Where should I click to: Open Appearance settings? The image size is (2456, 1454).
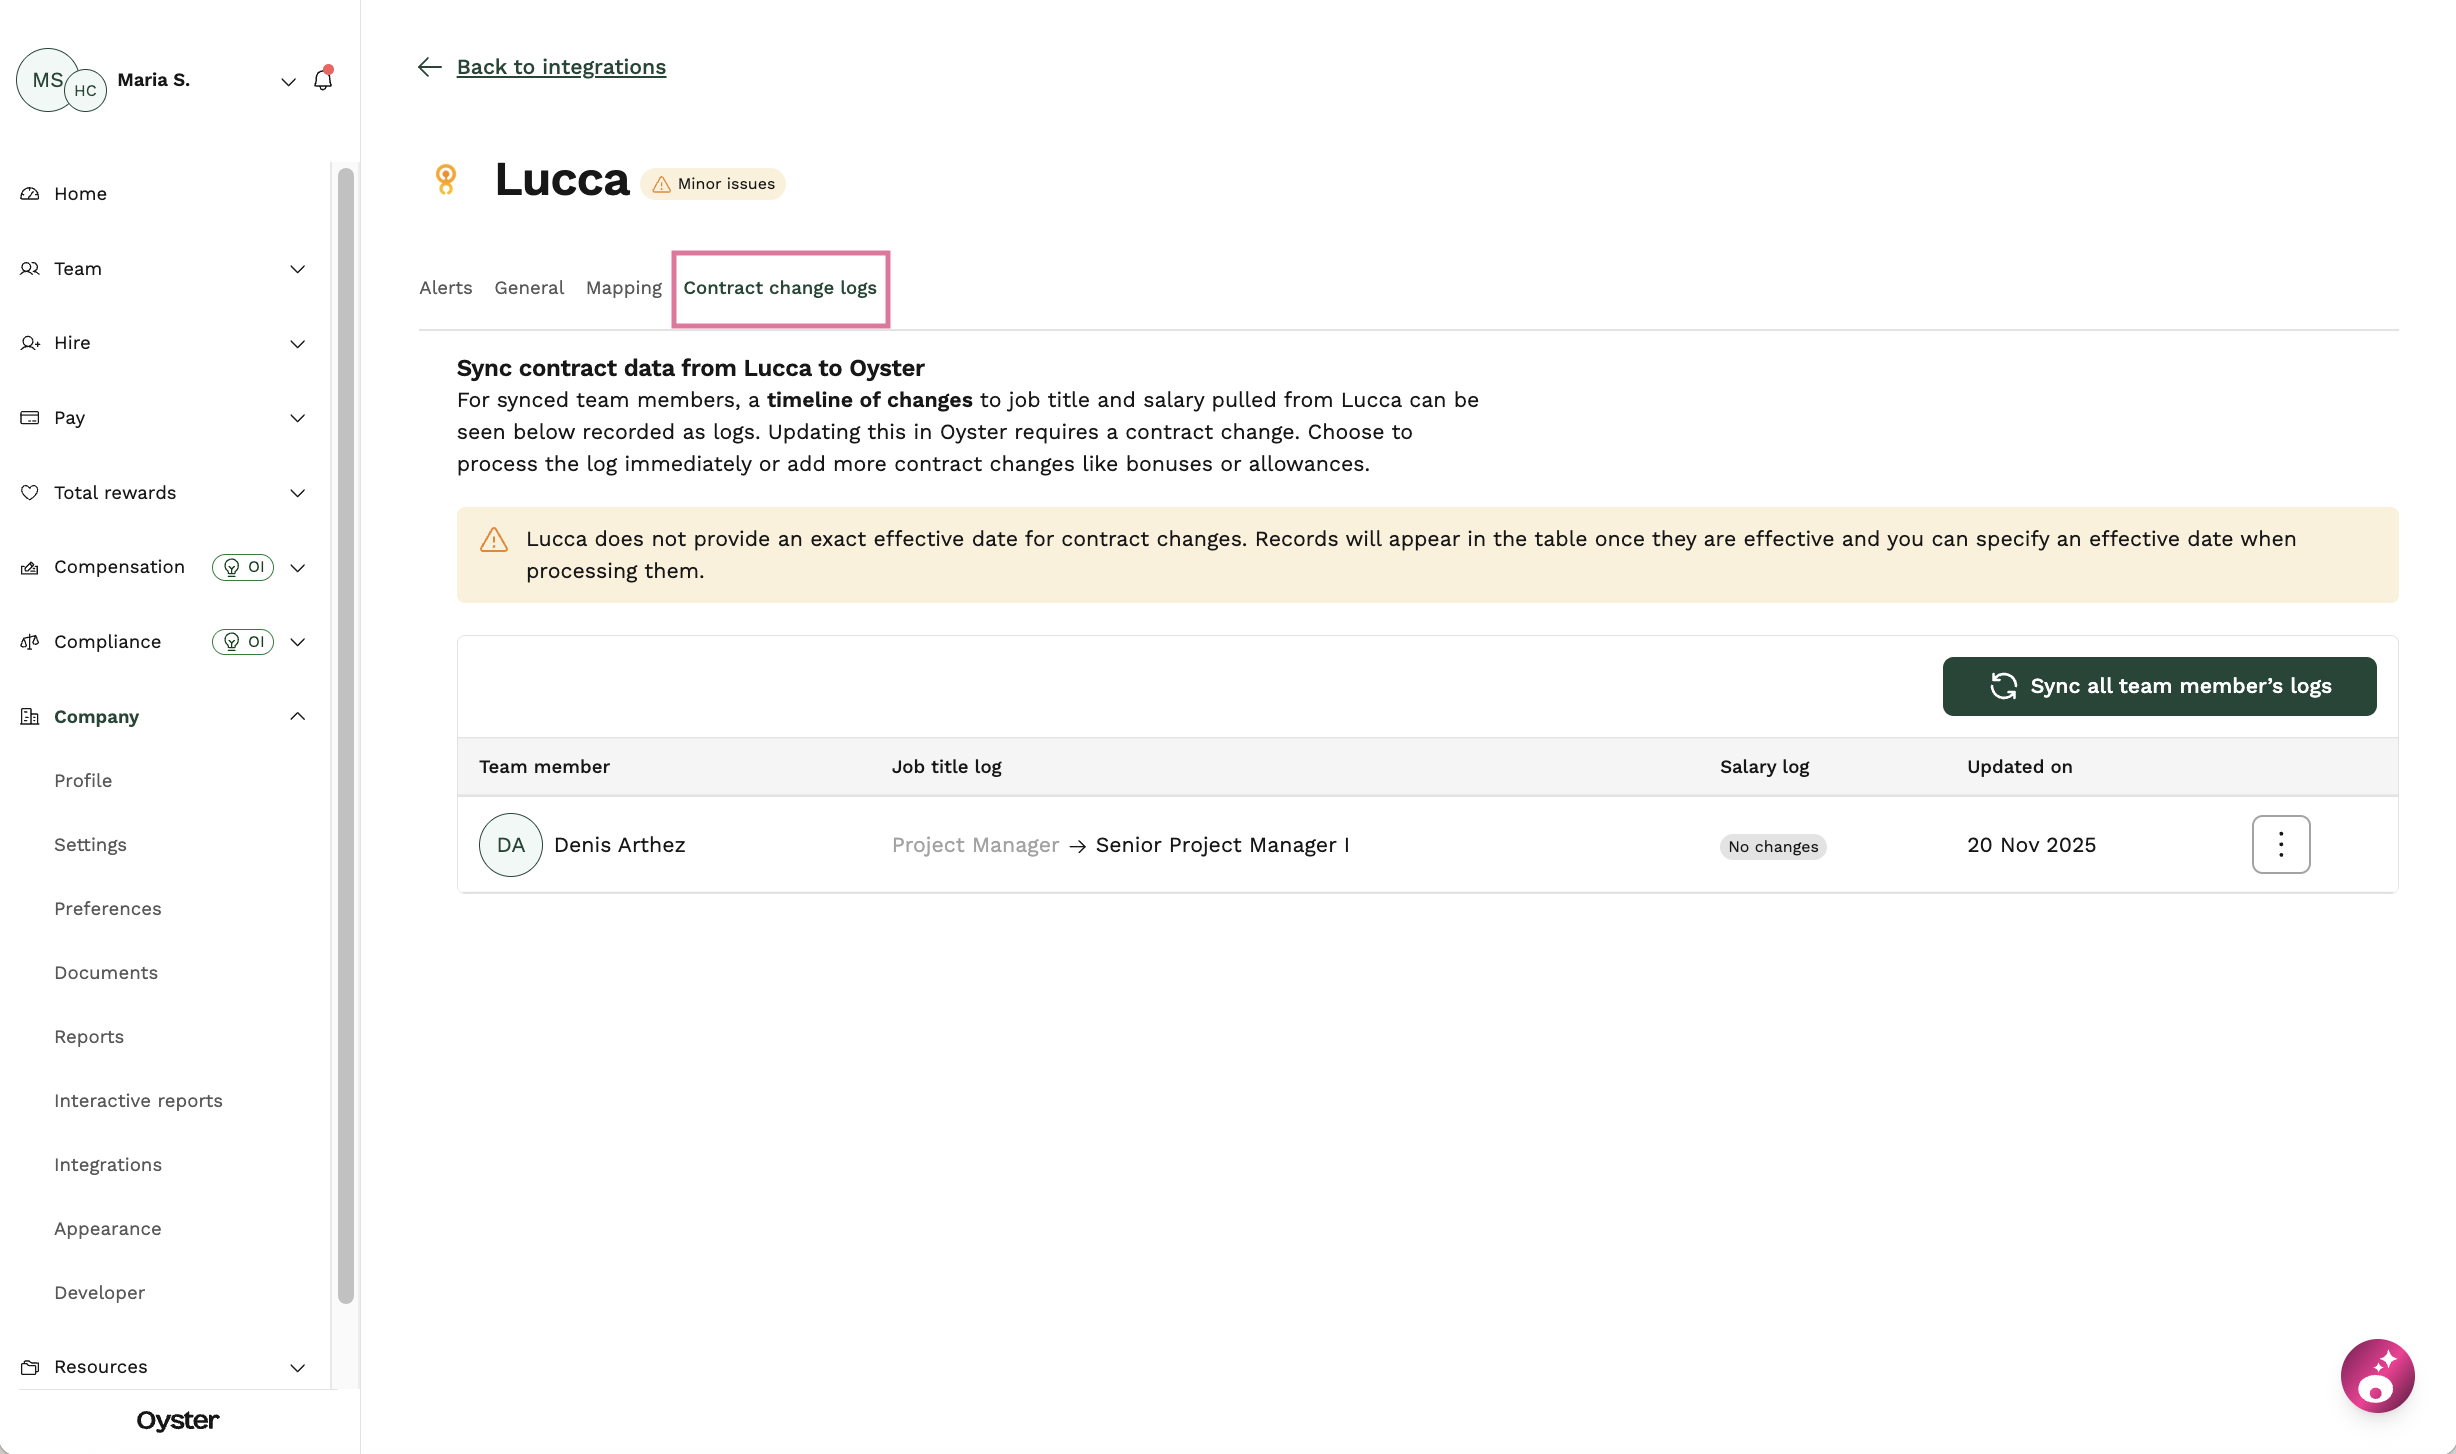pyautogui.click(x=108, y=1229)
